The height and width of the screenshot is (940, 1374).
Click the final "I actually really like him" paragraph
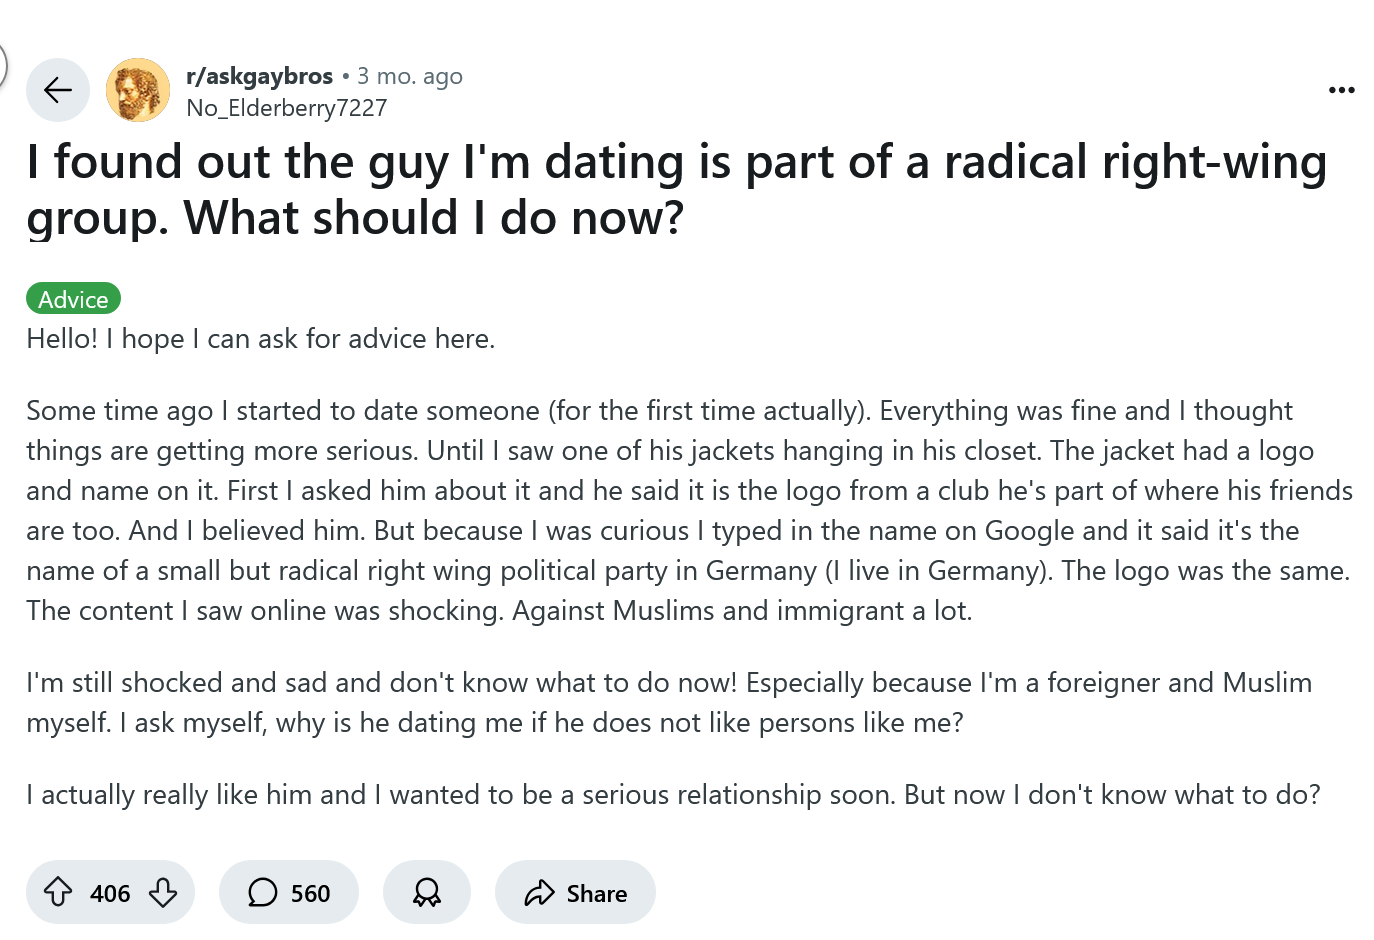672,795
